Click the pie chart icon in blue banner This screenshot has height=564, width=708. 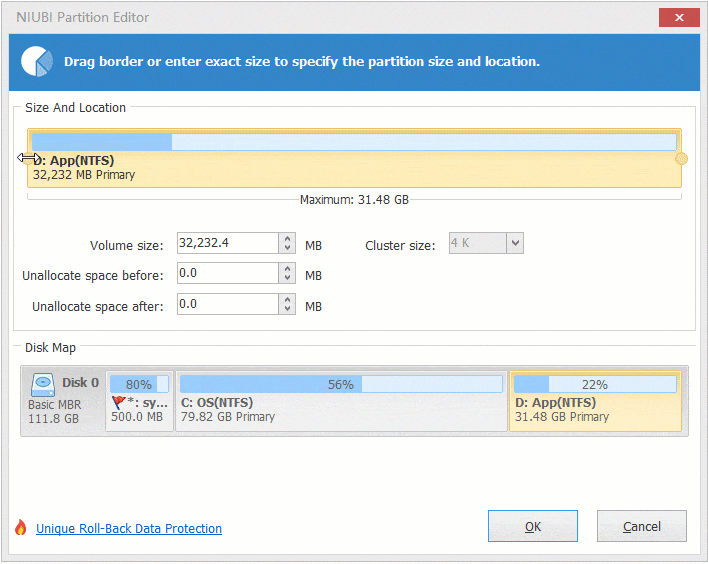click(37, 61)
